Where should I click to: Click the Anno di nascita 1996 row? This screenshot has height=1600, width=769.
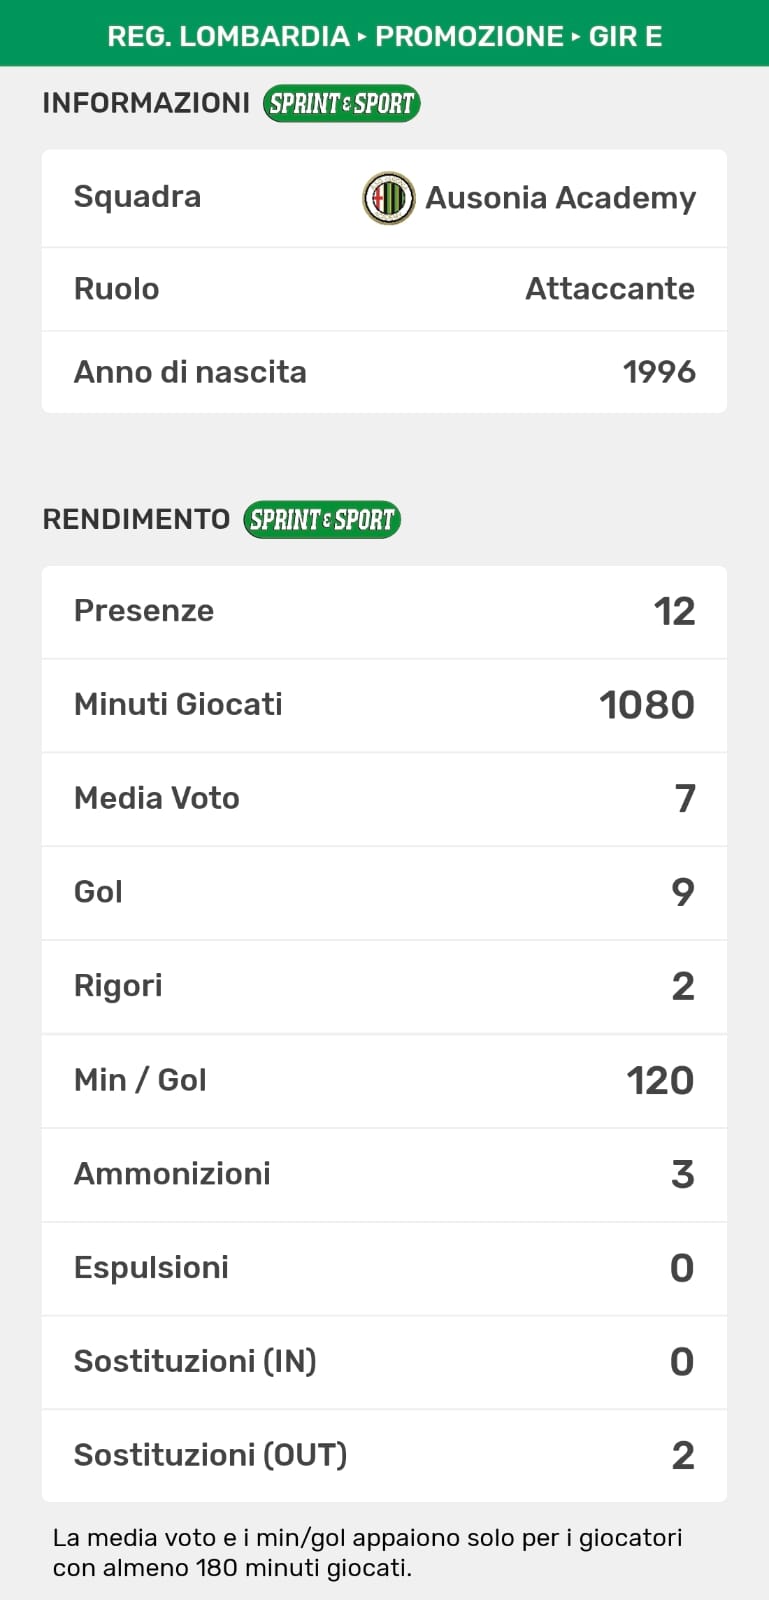click(x=384, y=372)
